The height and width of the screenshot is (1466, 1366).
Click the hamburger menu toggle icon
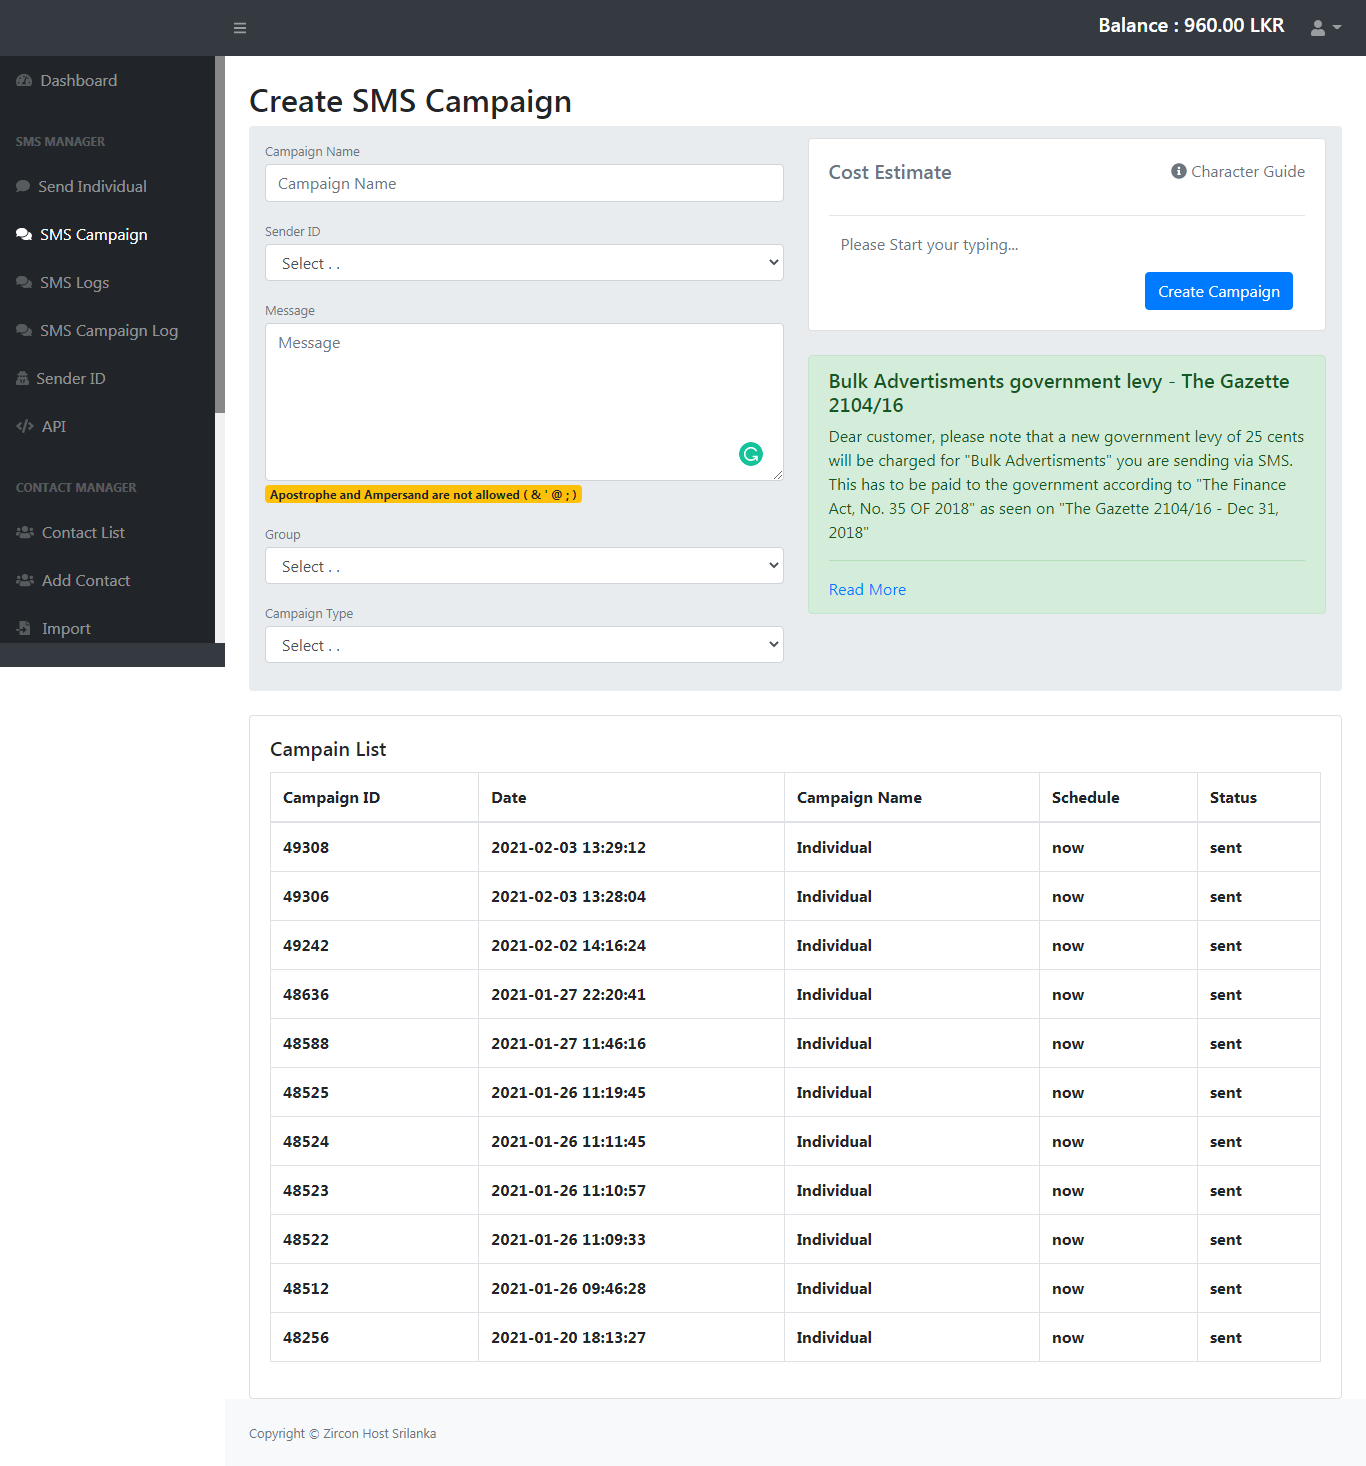pyautogui.click(x=240, y=28)
